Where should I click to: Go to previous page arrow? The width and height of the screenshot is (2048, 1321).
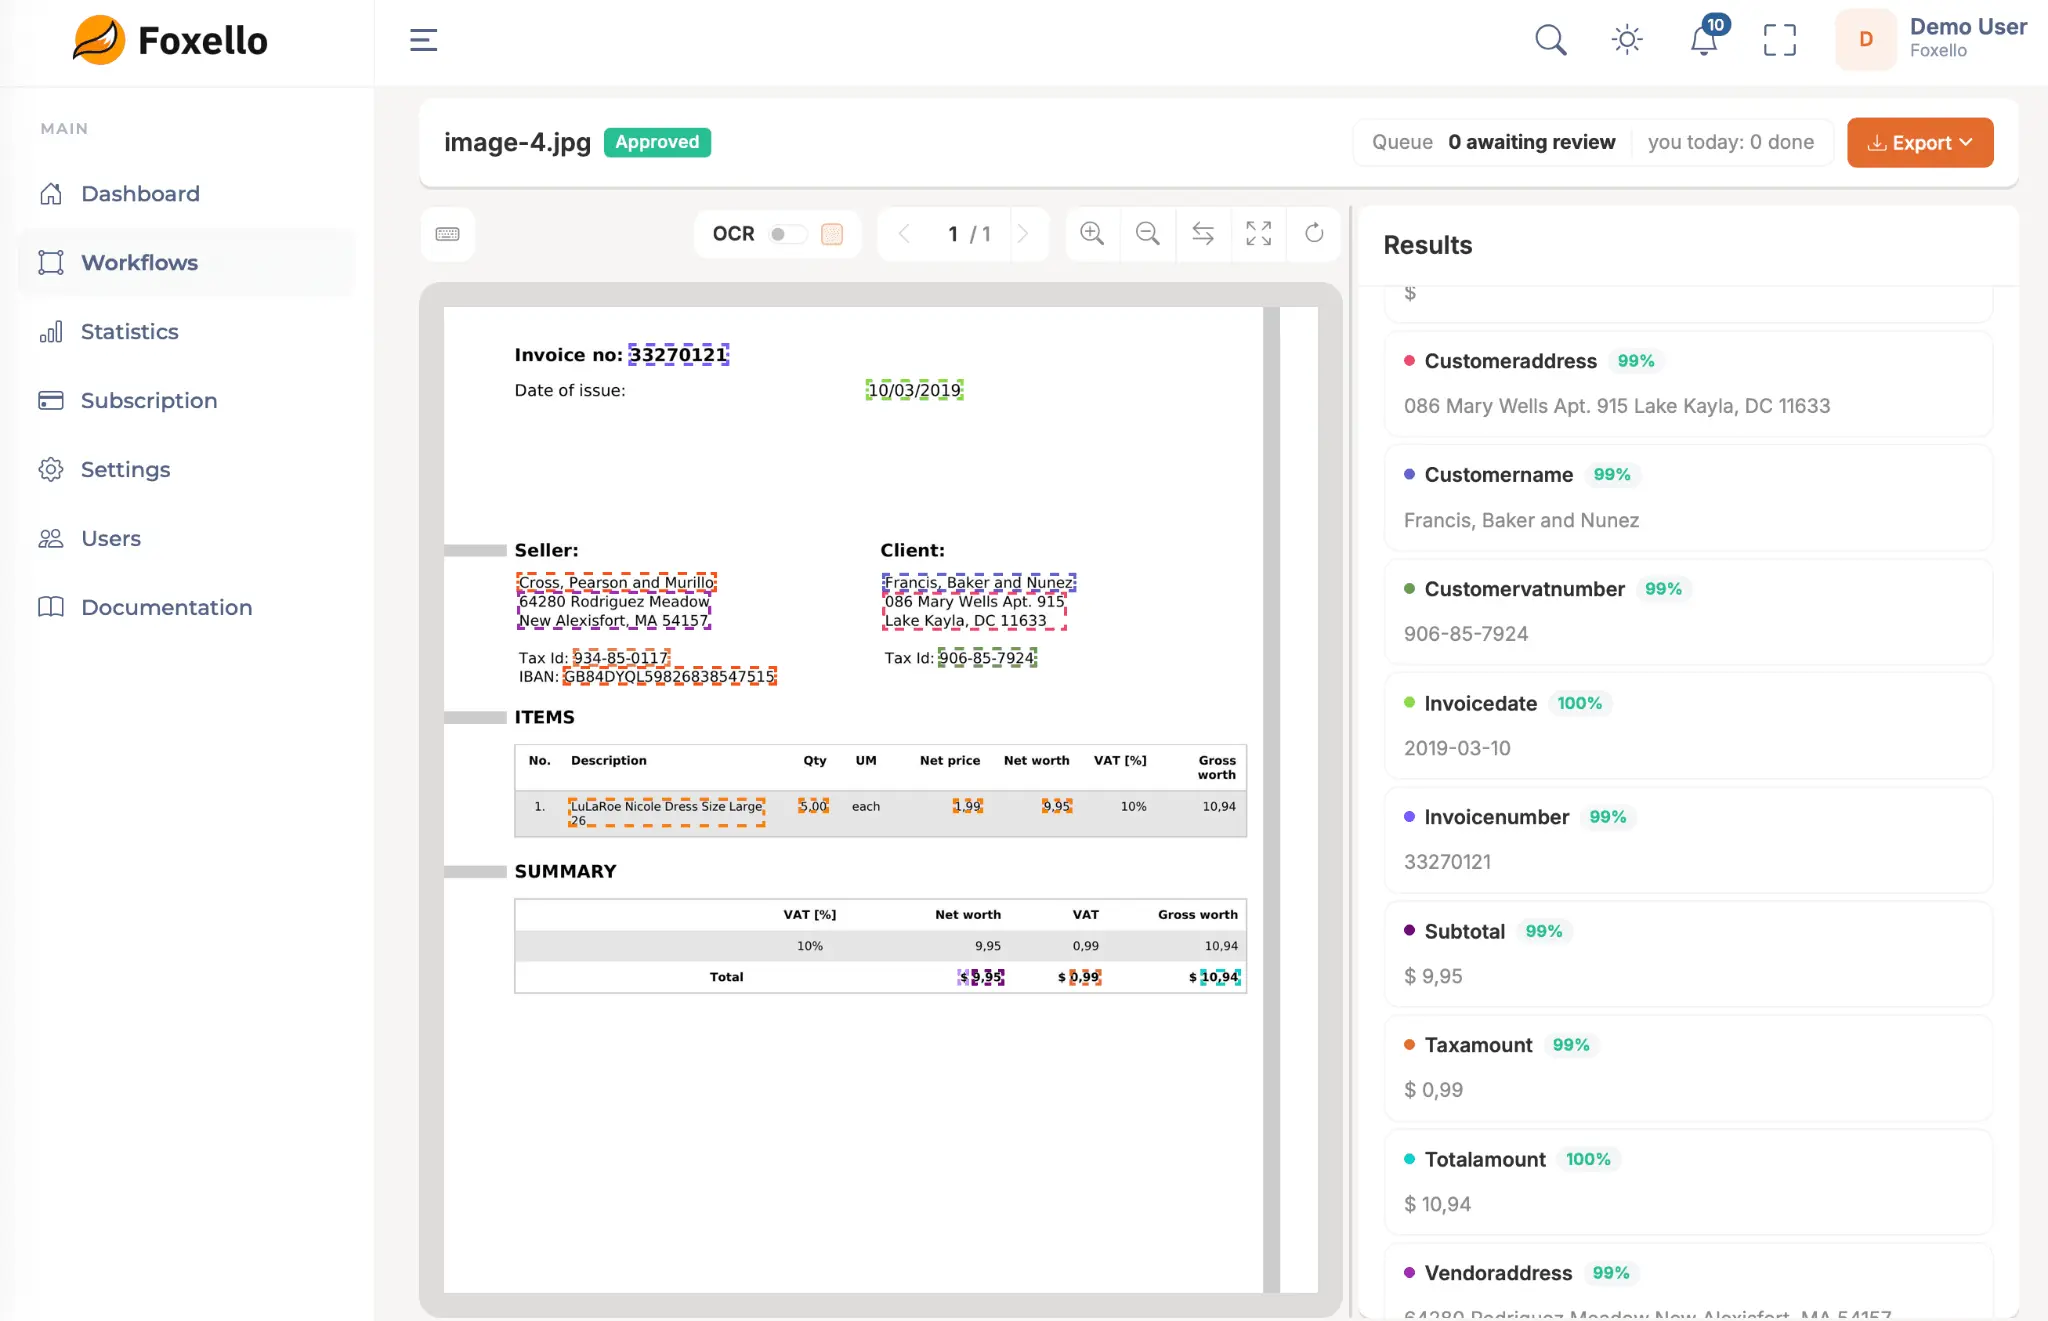904,234
